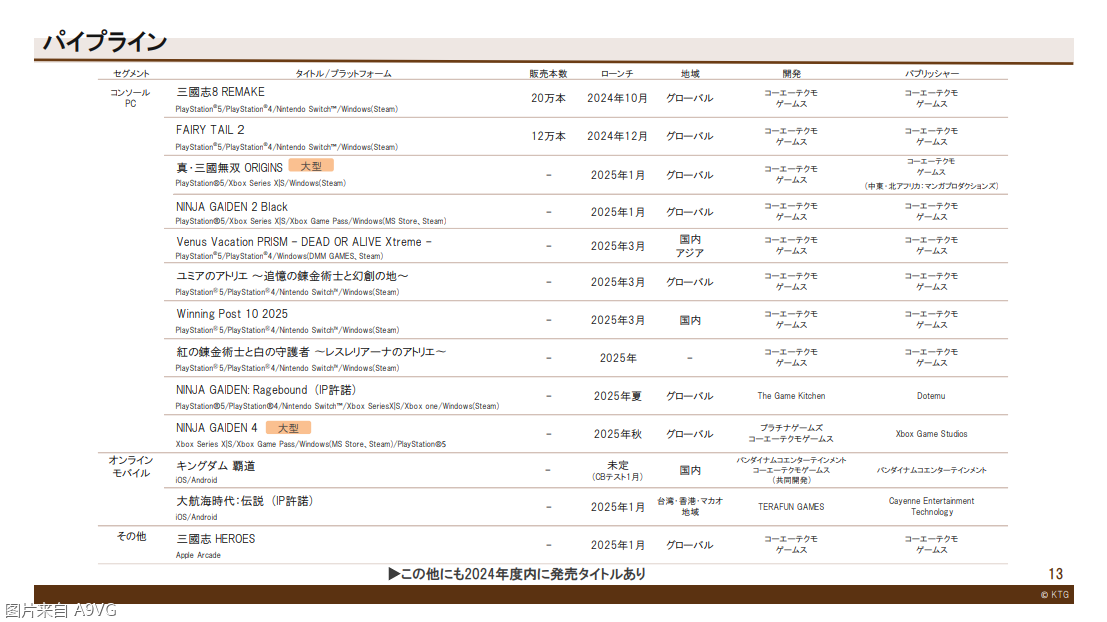
Task: Click the 販売本数 column header
Action: [x=548, y=73]
